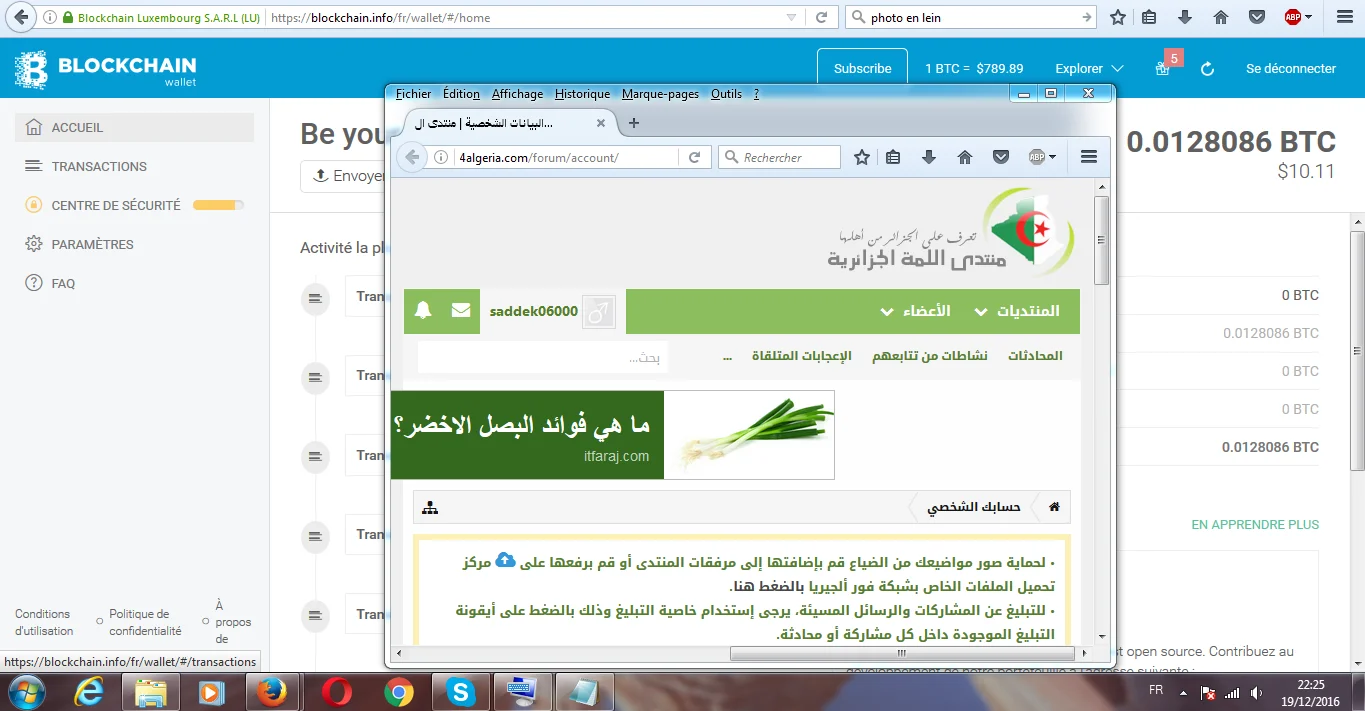Click the Subscribe button
Viewport: 1365px width, 711px height.
(862, 69)
